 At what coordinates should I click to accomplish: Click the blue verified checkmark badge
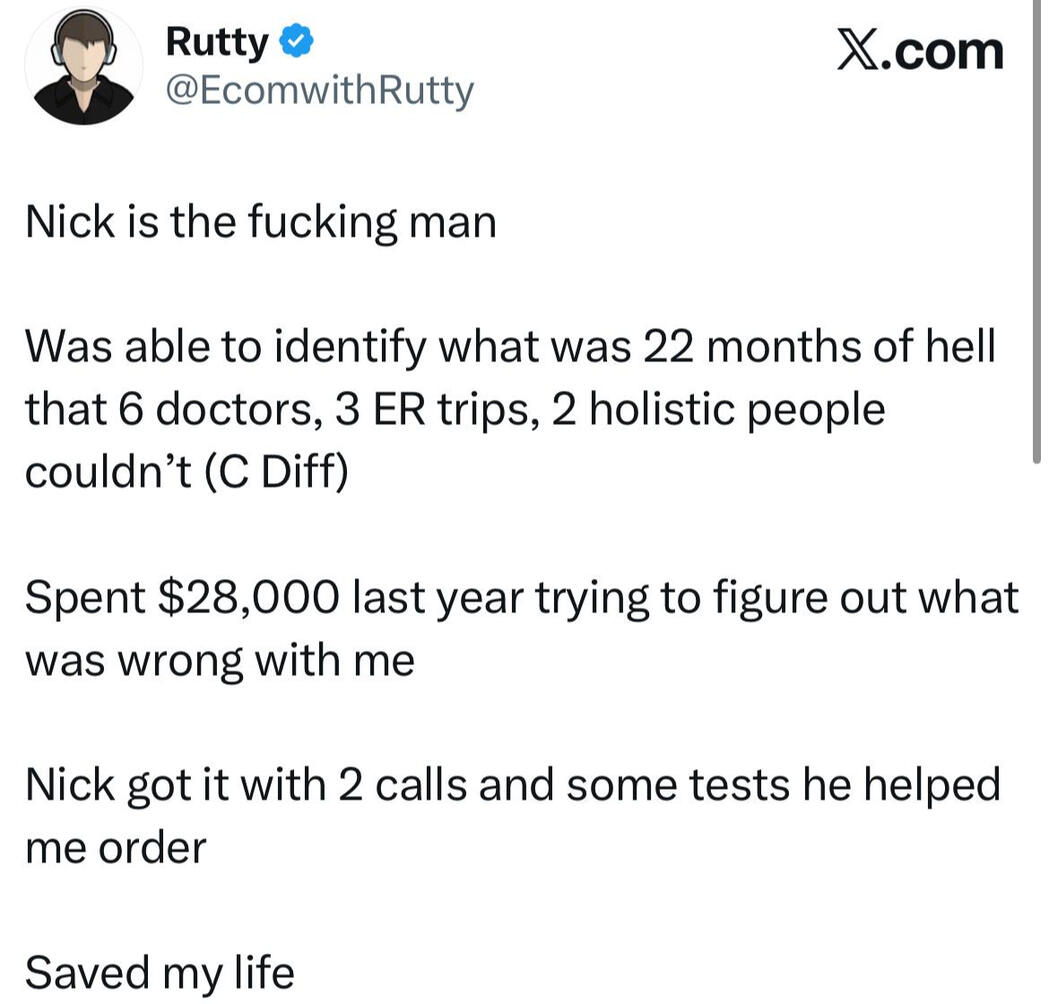297,42
